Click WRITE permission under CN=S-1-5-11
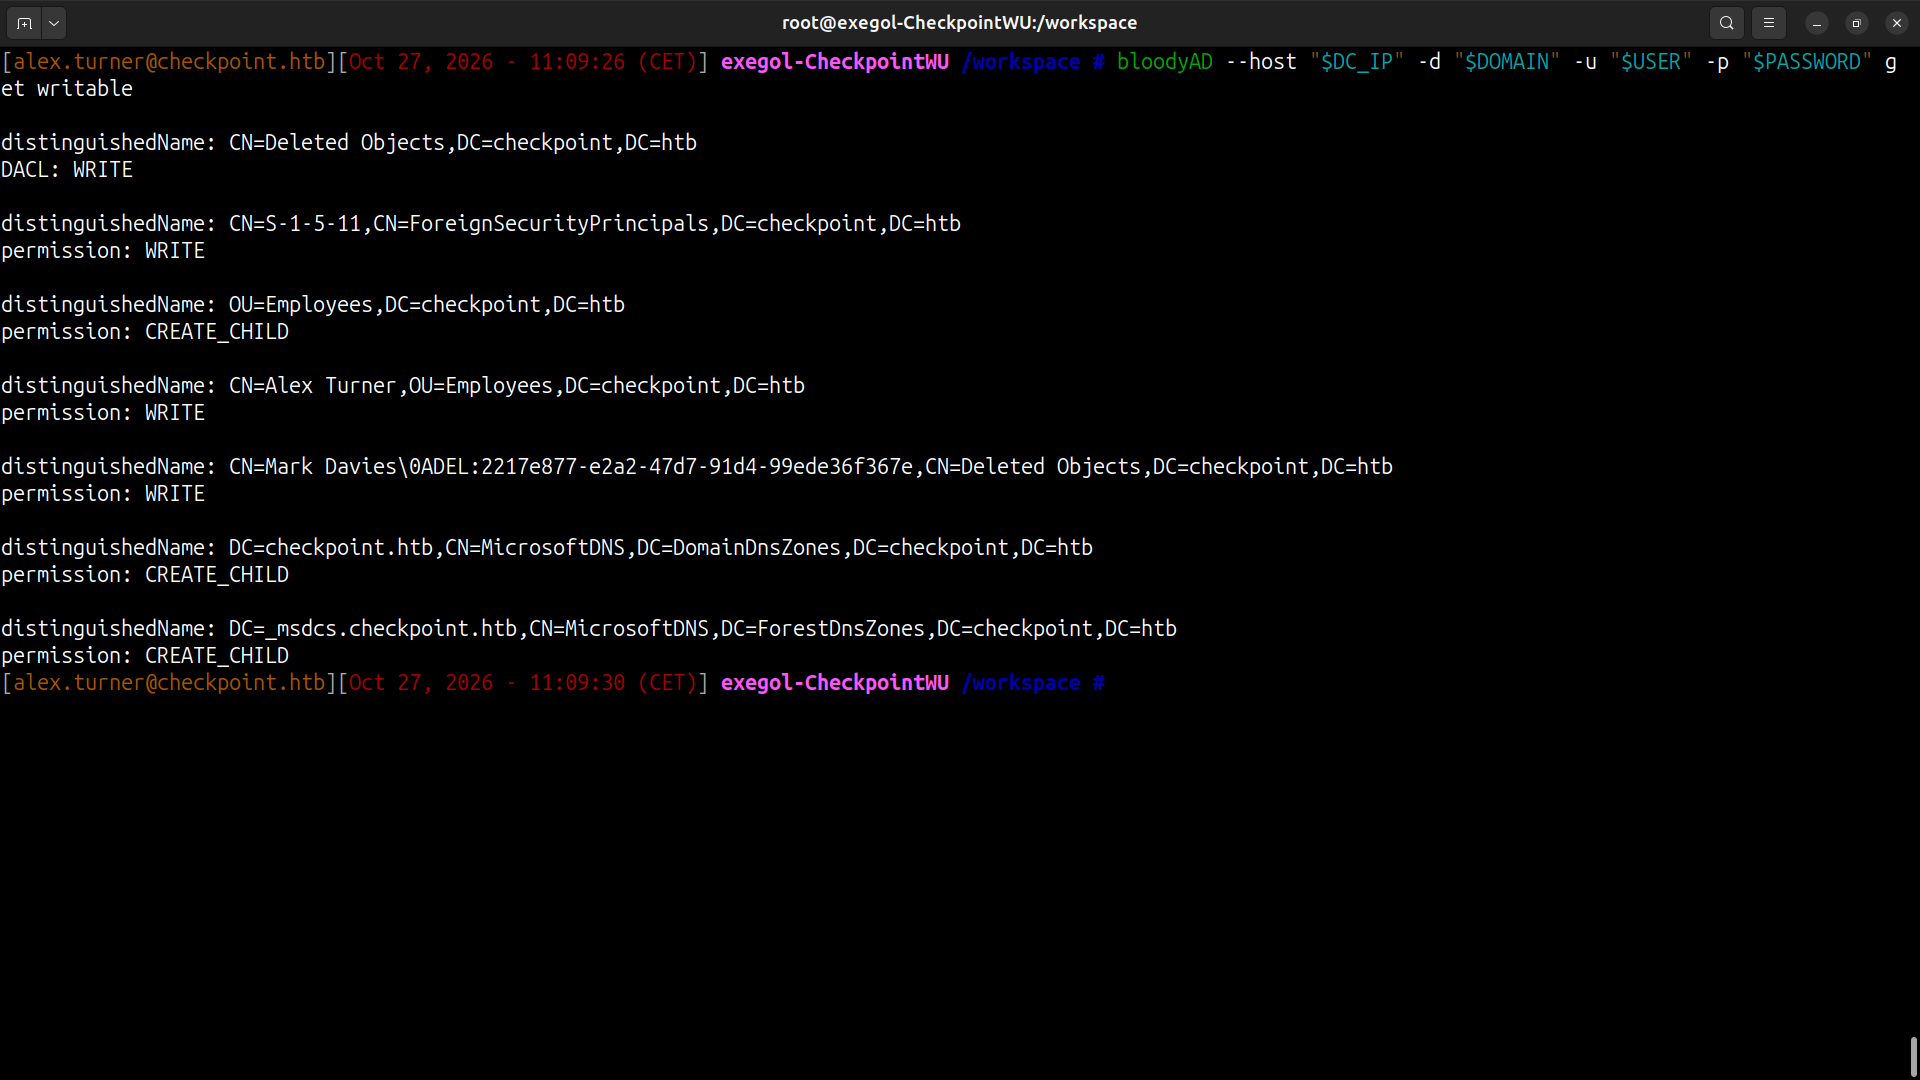Image resolution: width=1920 pixels, height=1080 pixels. click(175, 251)
